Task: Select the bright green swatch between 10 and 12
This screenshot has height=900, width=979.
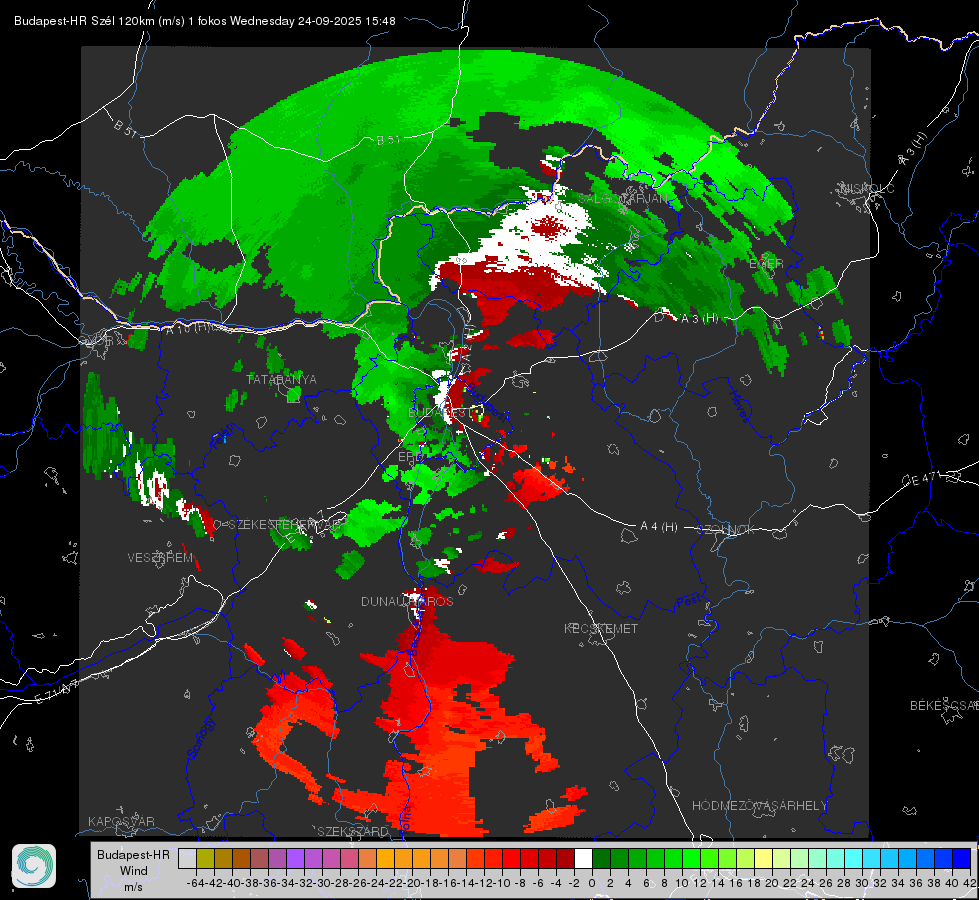Action: (691, 858)
